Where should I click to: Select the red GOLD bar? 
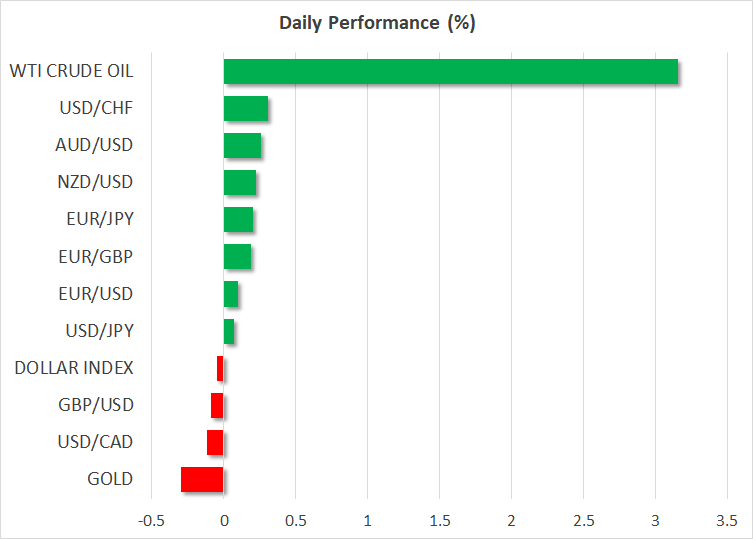(202, 479)
